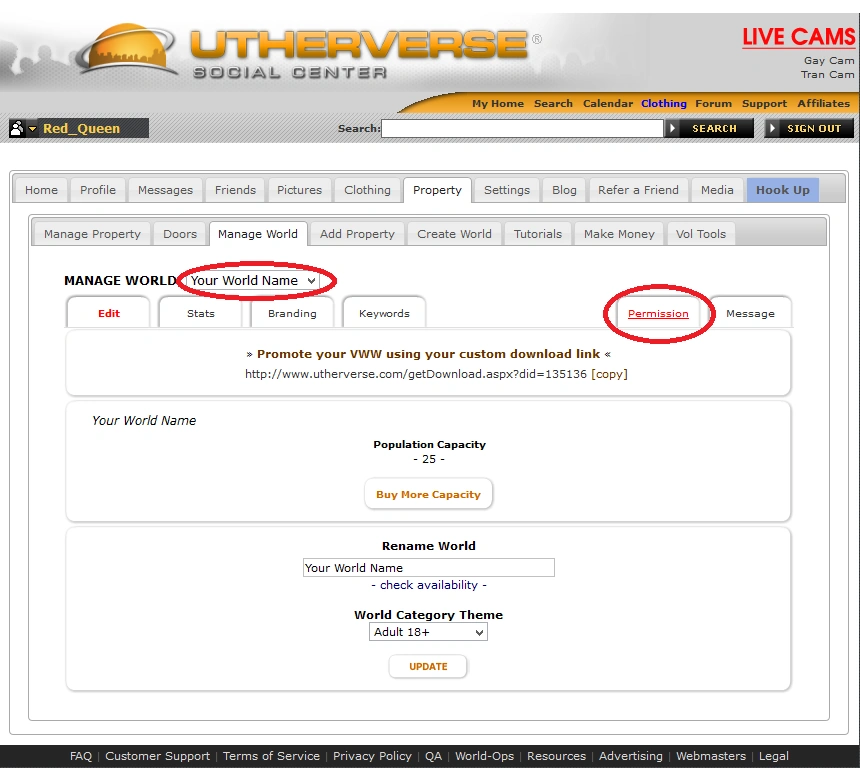Open the Stats world tab
The width and height of the screenshot is (860, 768).
[x=200, y=313]
